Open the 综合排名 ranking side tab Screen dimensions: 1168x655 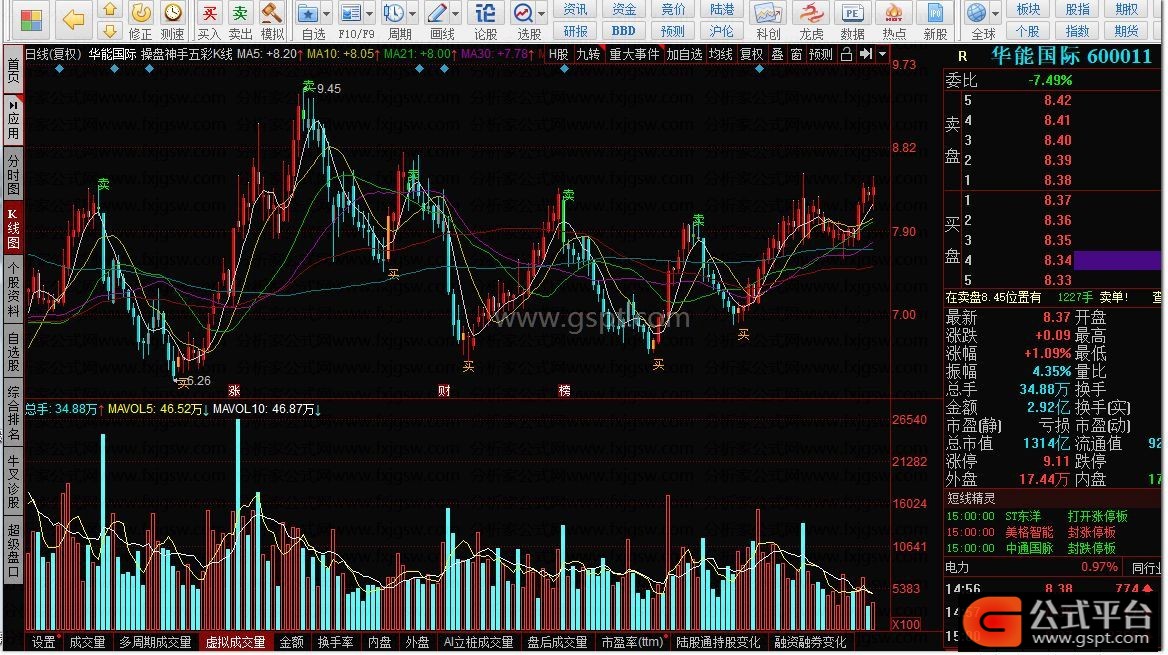tap(13, 412)
